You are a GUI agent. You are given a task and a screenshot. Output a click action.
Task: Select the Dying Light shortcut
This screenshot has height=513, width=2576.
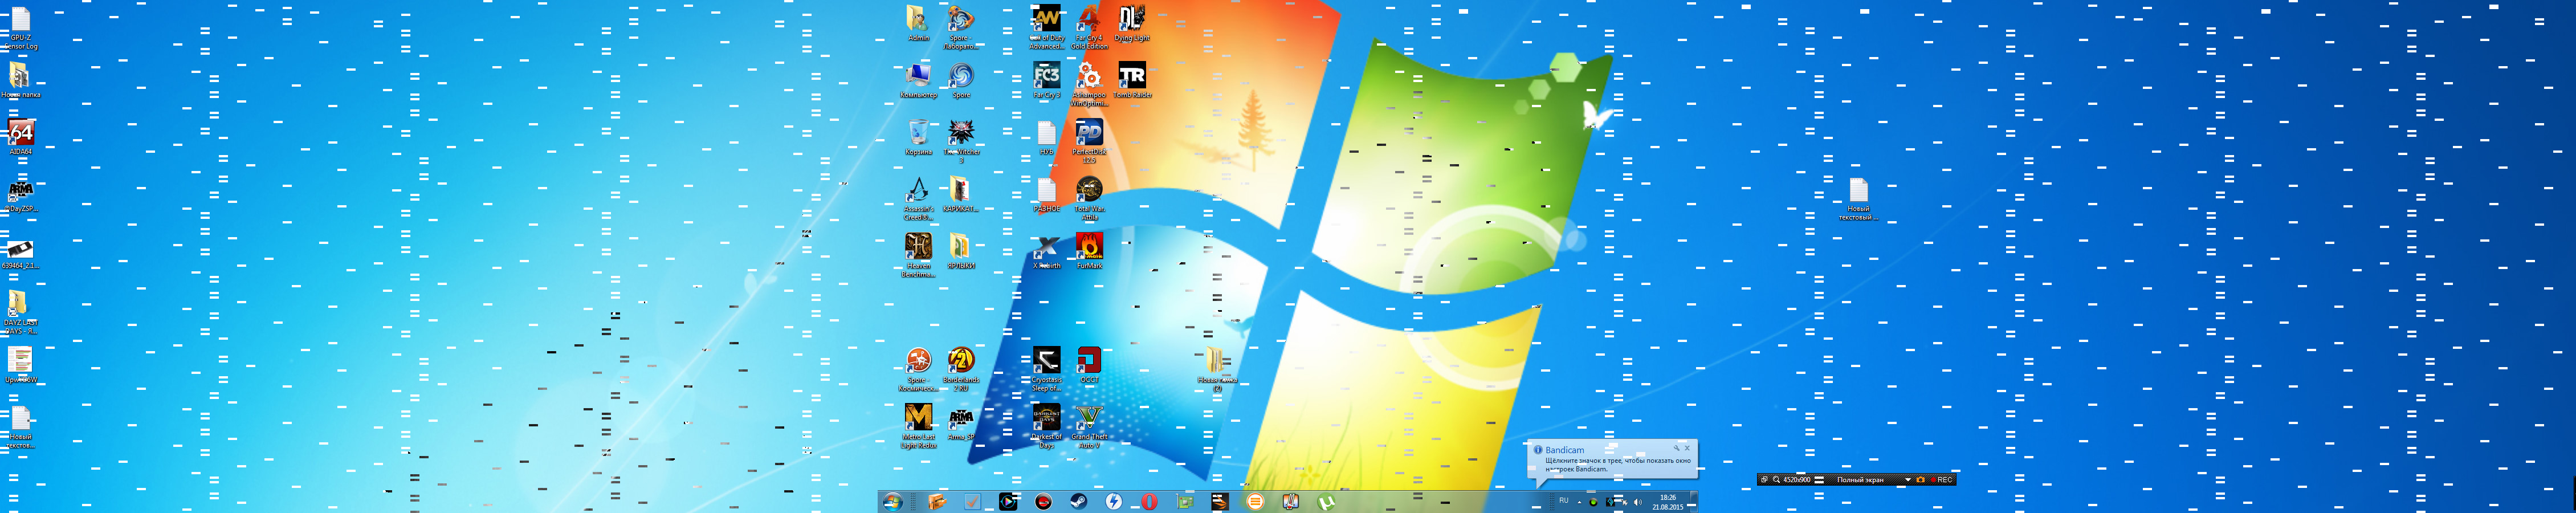click(x=1131, y=24)
